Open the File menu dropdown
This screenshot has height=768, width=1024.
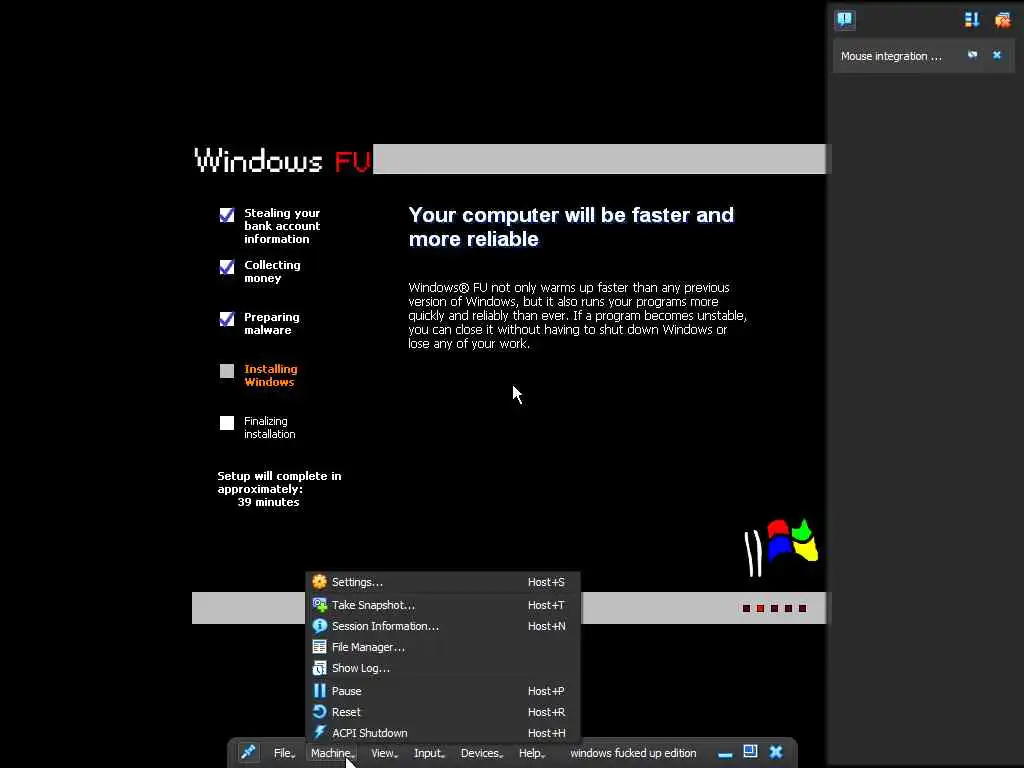pyautogui.click(x=284, y=753)
